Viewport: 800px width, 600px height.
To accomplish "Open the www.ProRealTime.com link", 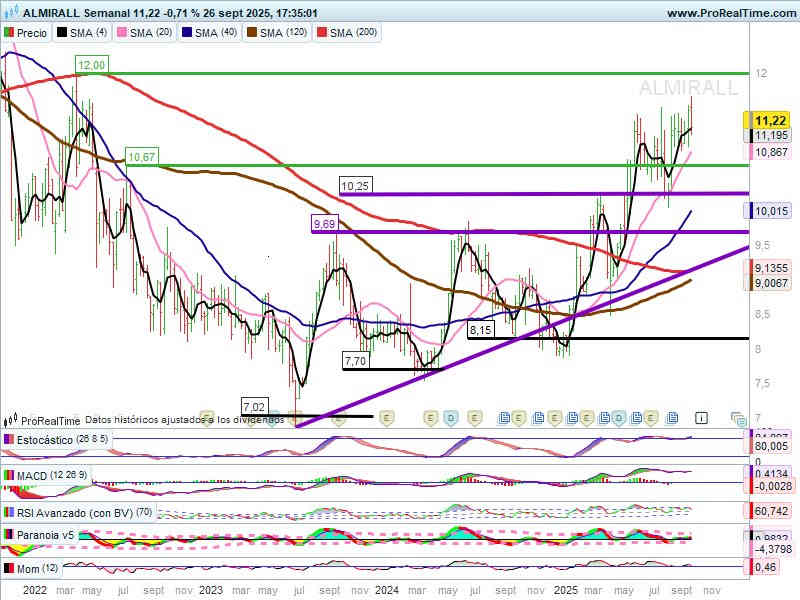I will (731, 13).
